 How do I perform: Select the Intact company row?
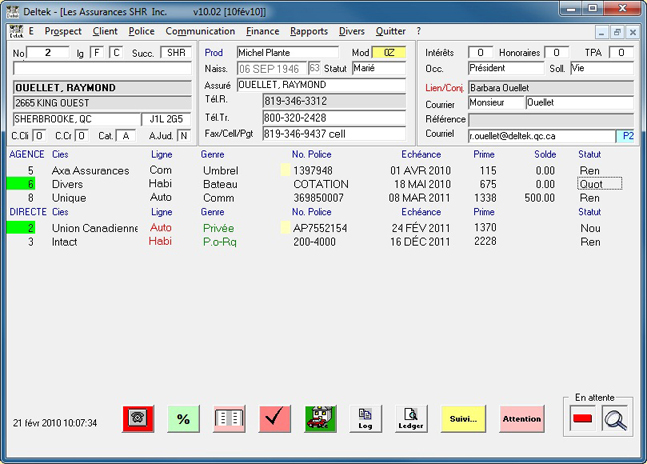click(318, 242)
